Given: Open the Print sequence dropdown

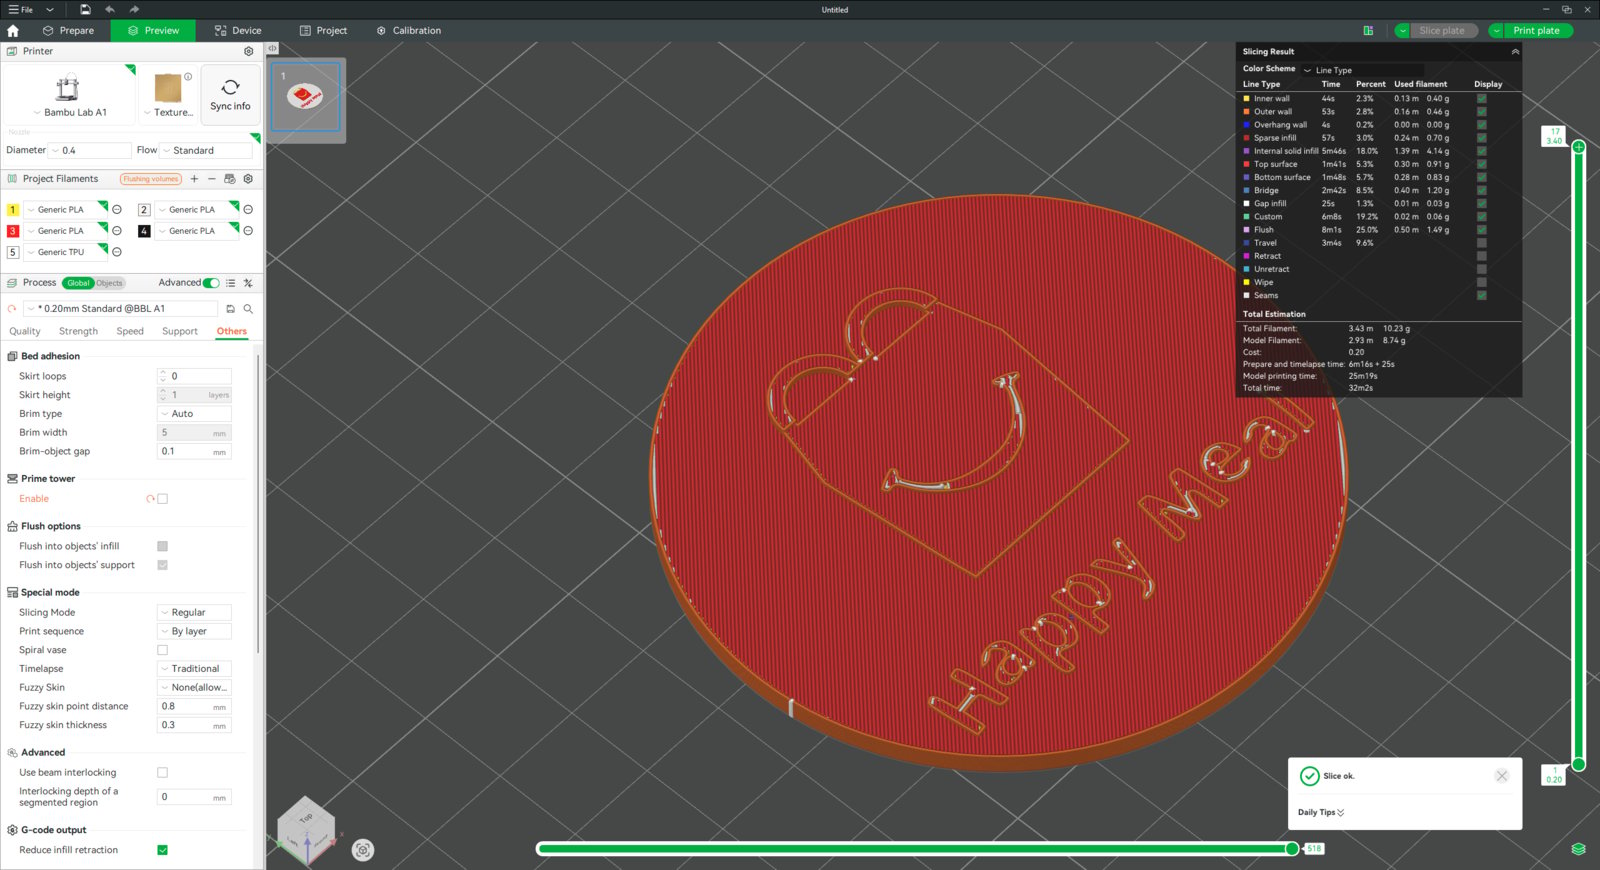Looking at the screenshot, I should point(194,632).
